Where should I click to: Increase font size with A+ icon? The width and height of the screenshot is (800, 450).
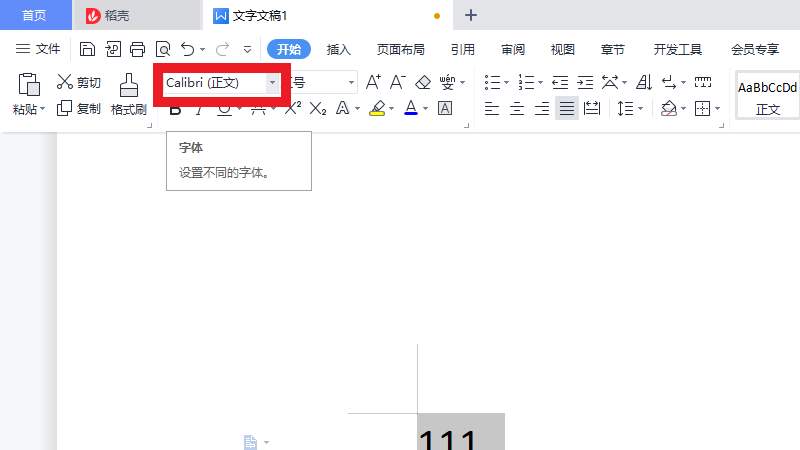373,83
